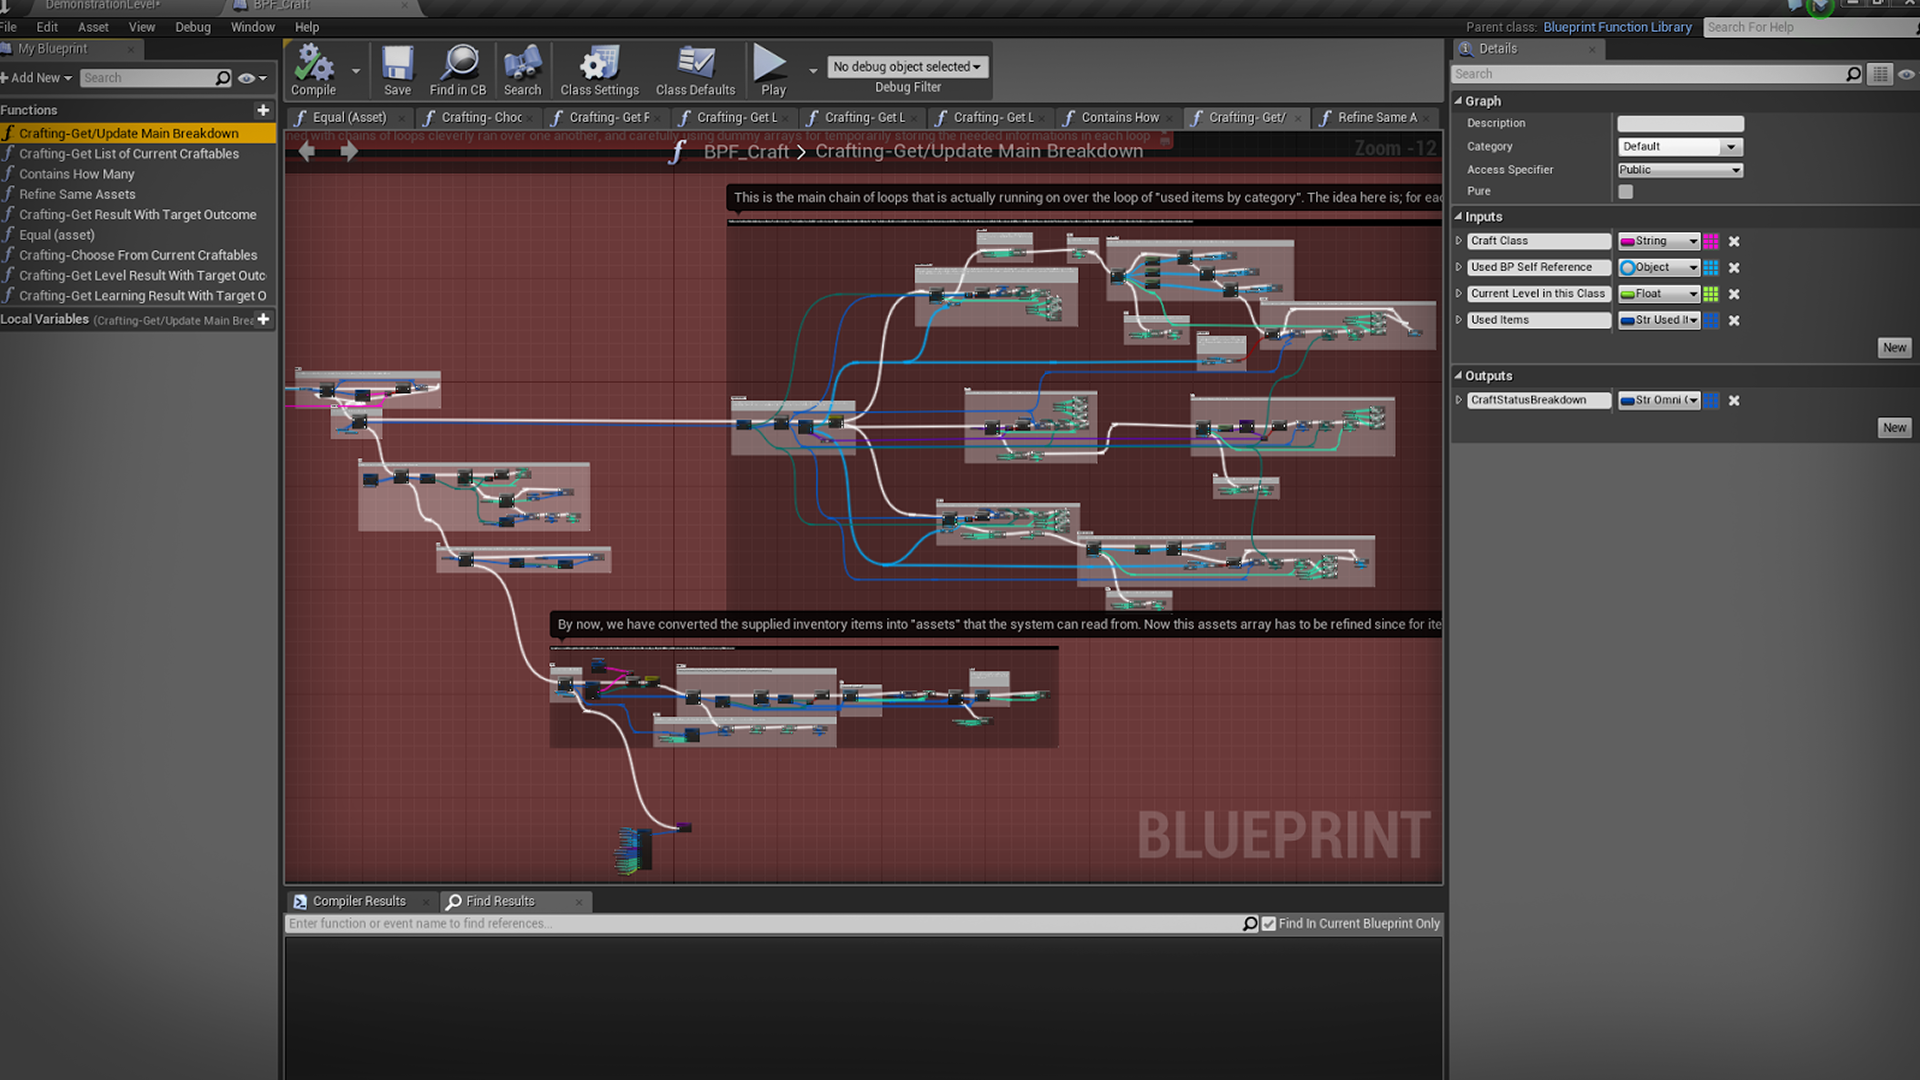The image size is (1920, 1080).
Task: Click the Search For Help input field
Action: (x=1800, y=27)
